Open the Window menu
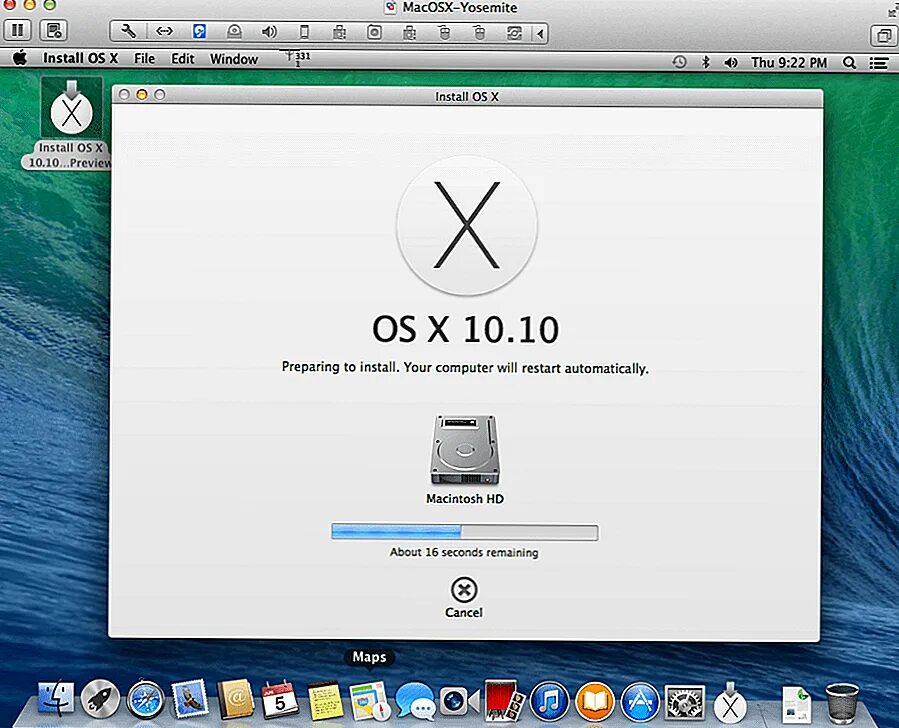This screenshot has width=899, height=728. [234, 58]
